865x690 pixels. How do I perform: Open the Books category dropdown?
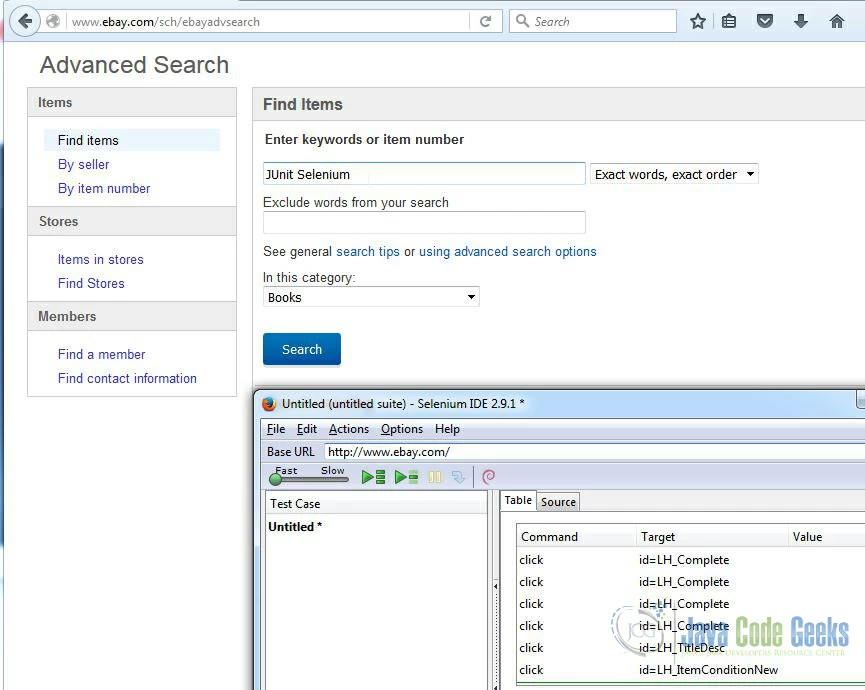[x=371, y=297]
